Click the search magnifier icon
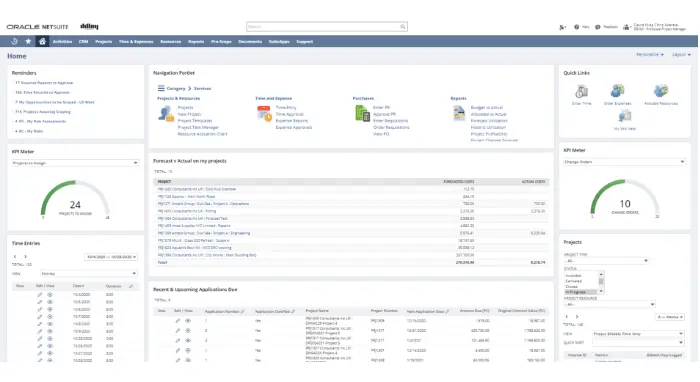This screenshot has width=700, height=382. click(x=403, y=27)
